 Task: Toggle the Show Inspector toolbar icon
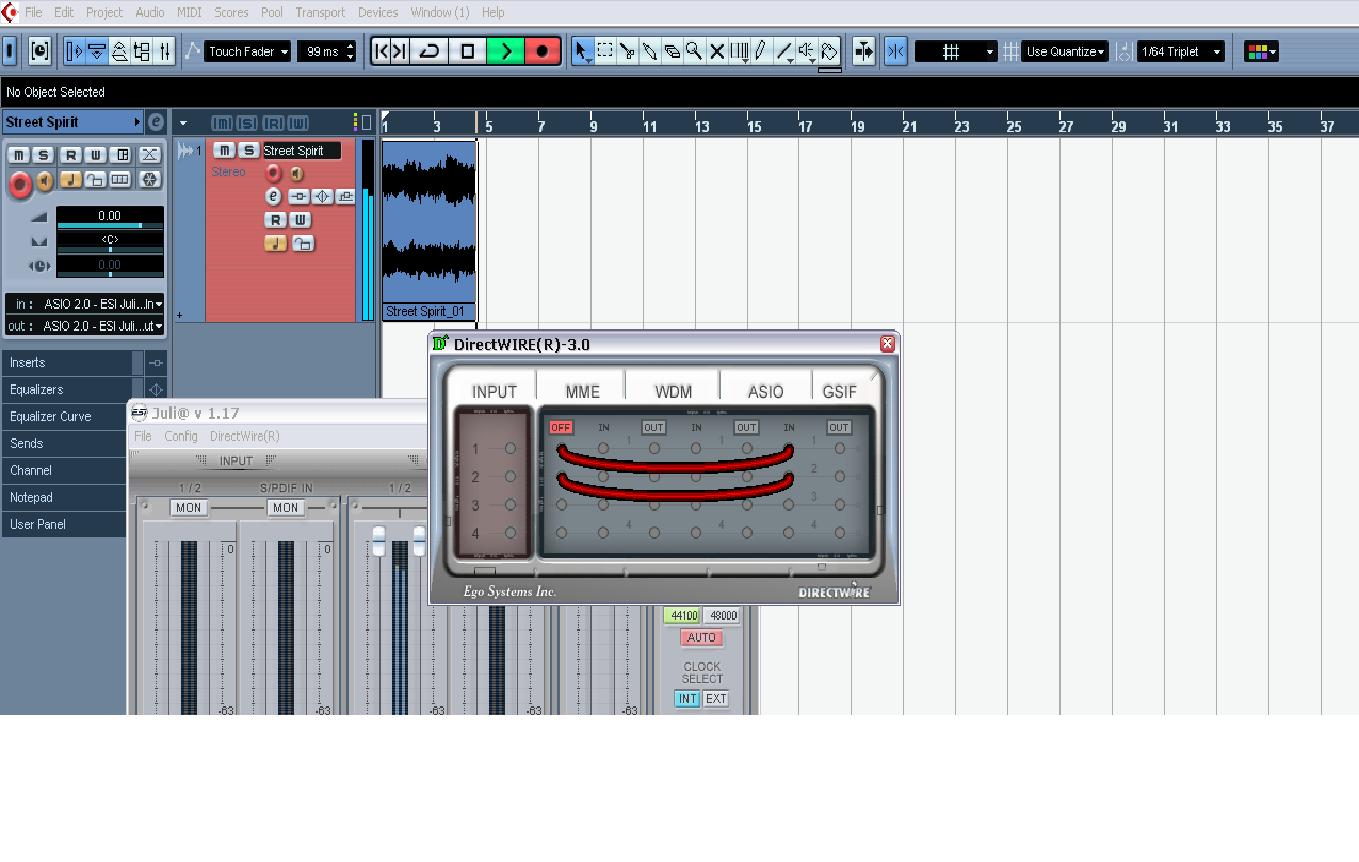pyautogui.click(x=74, y=51)
